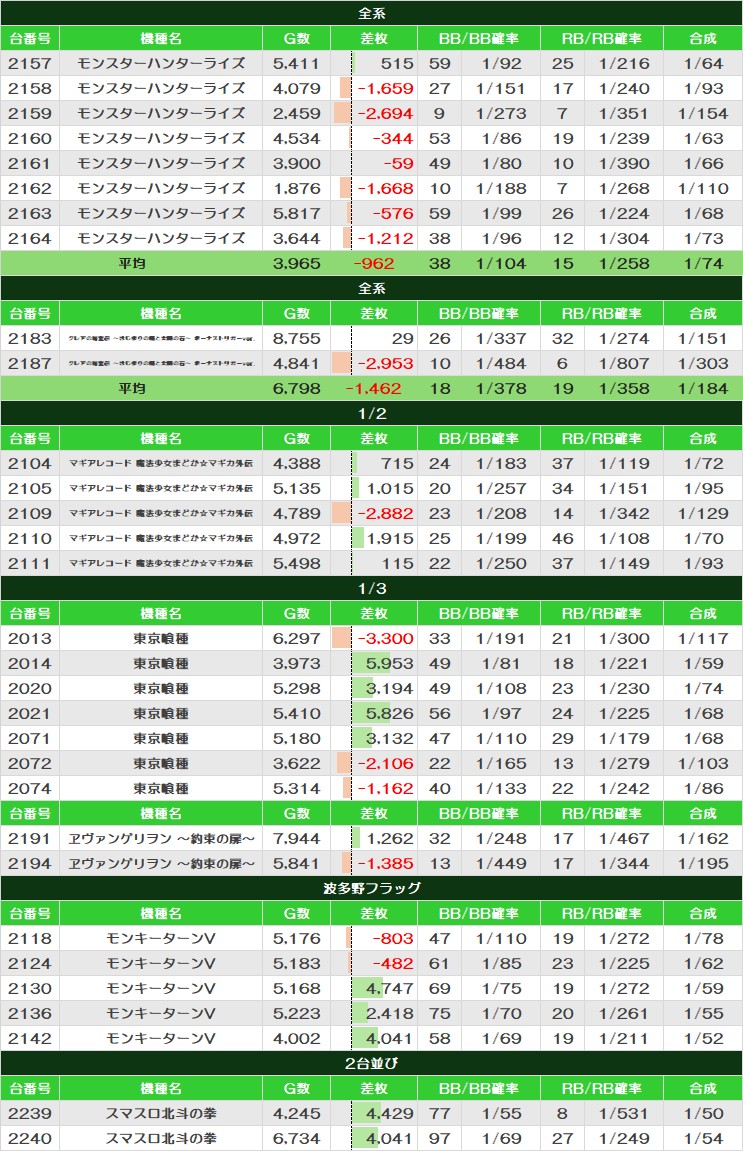This screenshot has width=743, height=1151.
Task: Click RB rate 1/390 in row 2161
Action: click(x=624, y=164)
